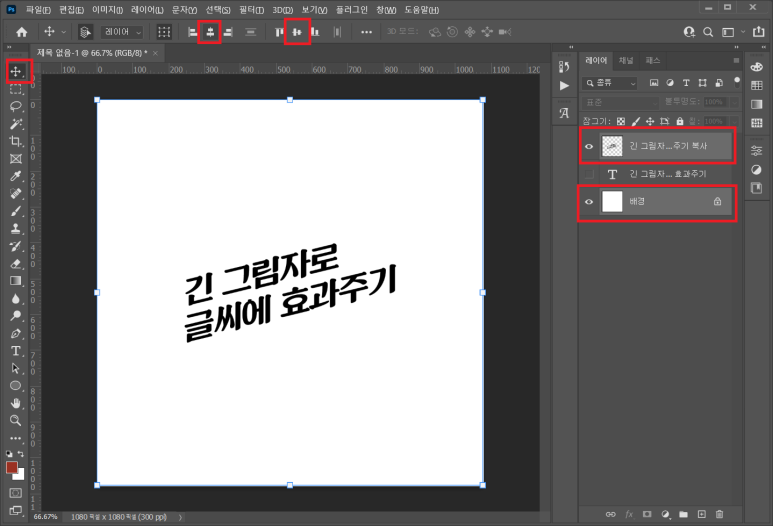Select the Eraser tool

16,263
